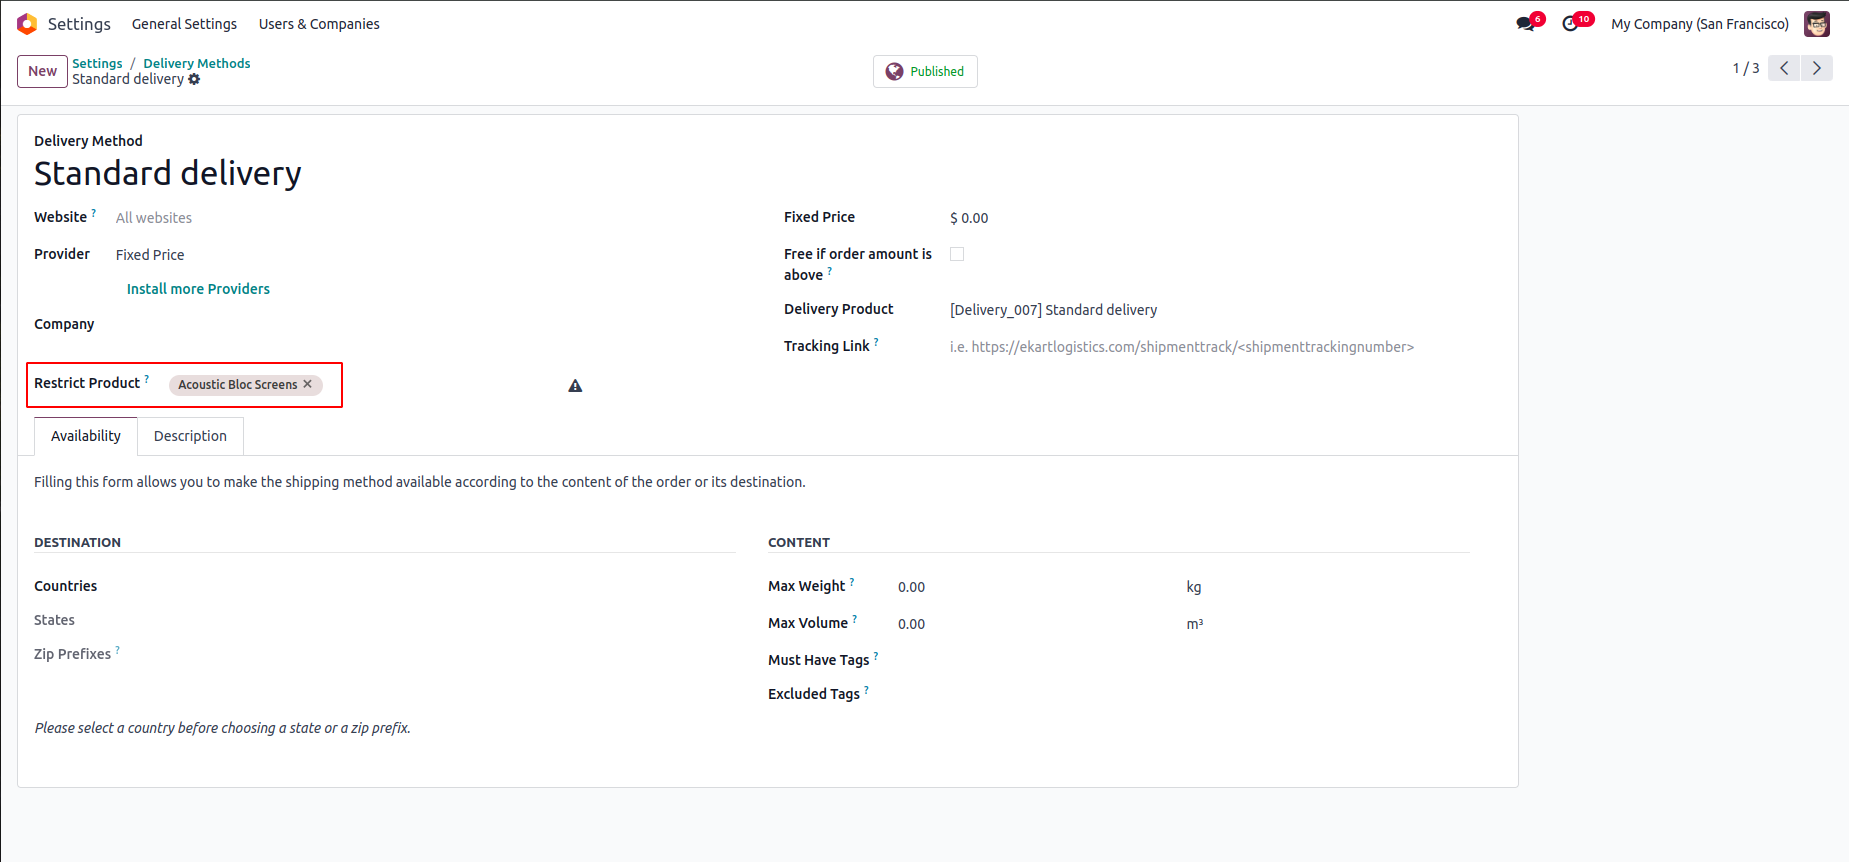Click the Odoo Settings app logo icon
The height and width of the screenshot is (862, 1849).
tap(27, 24)
